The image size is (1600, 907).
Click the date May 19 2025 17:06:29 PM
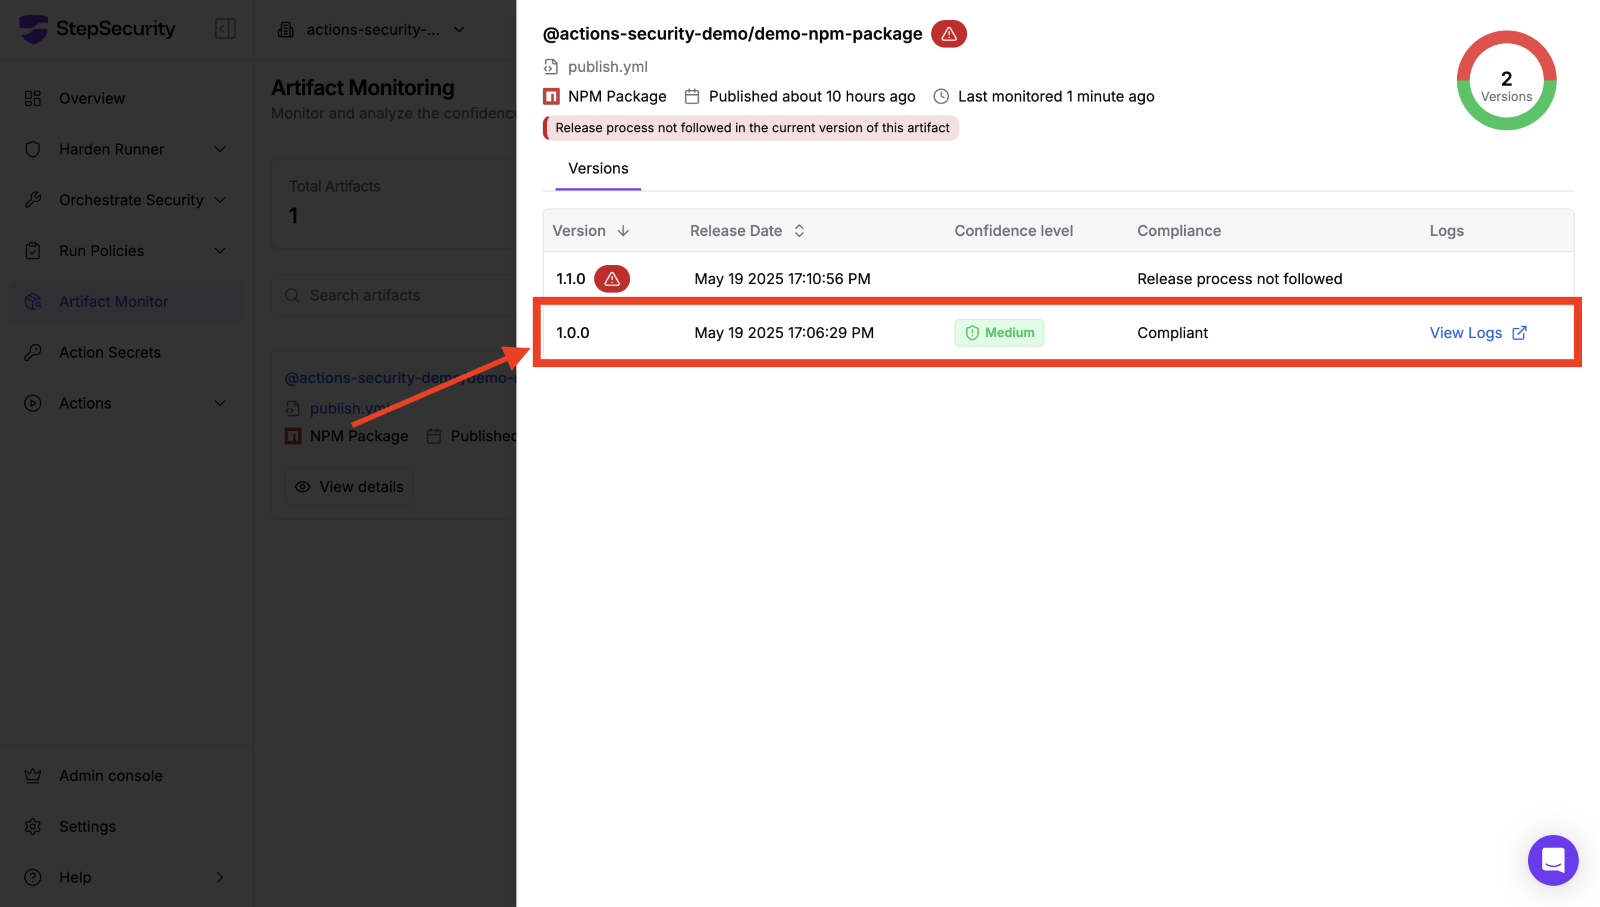(x=784, y=333)
